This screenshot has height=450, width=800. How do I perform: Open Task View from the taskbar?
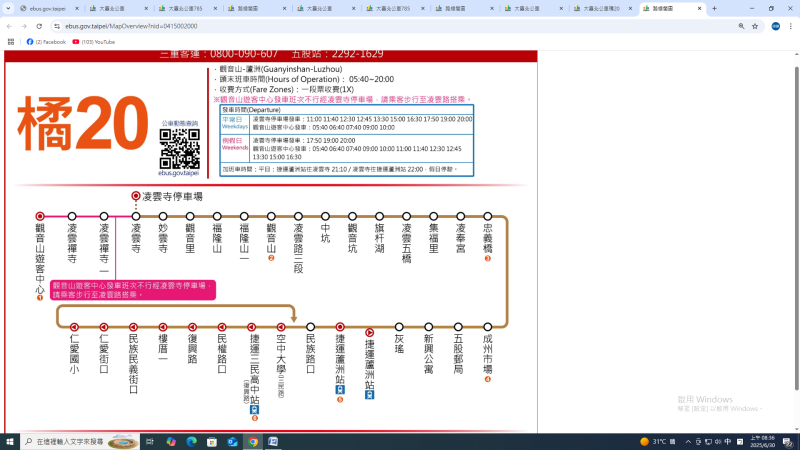click(x=149, y=441)
